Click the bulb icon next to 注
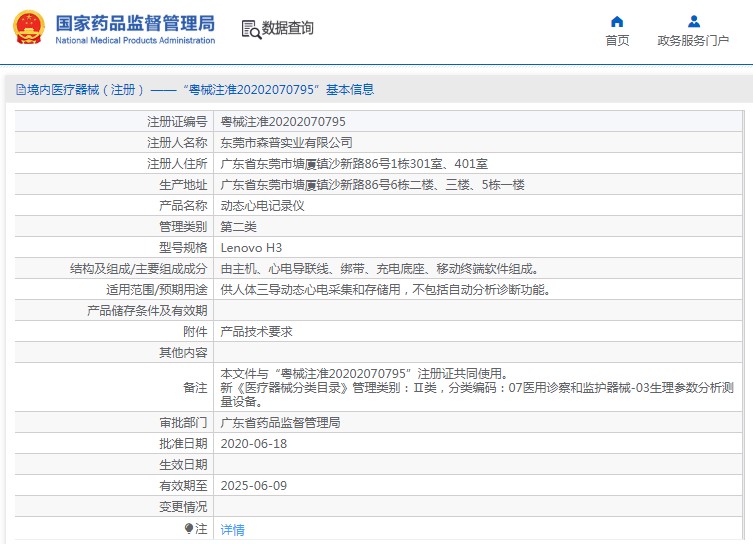 click(x=189, y=528)
